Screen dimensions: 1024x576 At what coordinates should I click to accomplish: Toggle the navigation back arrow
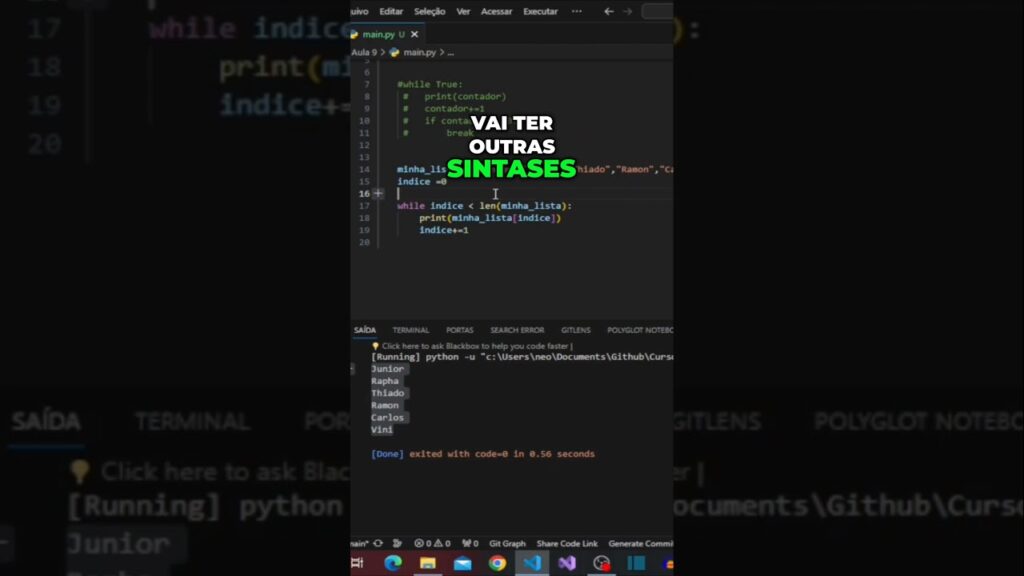point(610,11)
